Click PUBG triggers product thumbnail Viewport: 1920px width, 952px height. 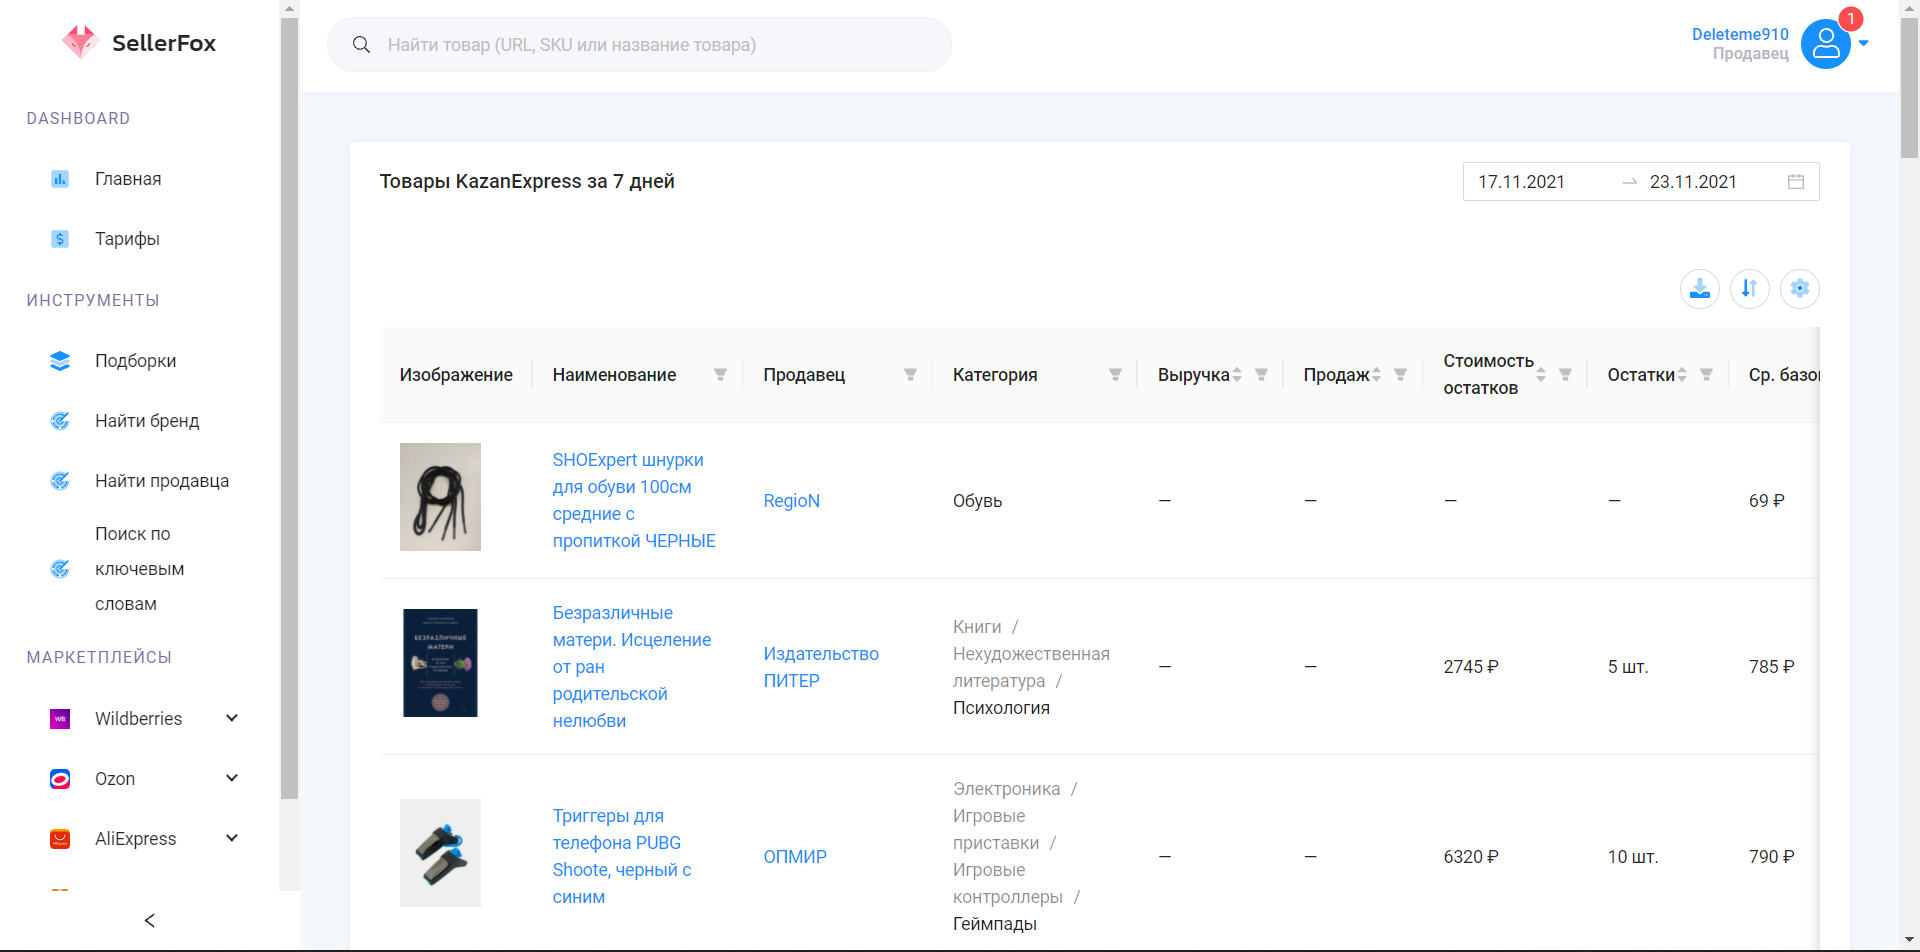click(x=440, y=853)
